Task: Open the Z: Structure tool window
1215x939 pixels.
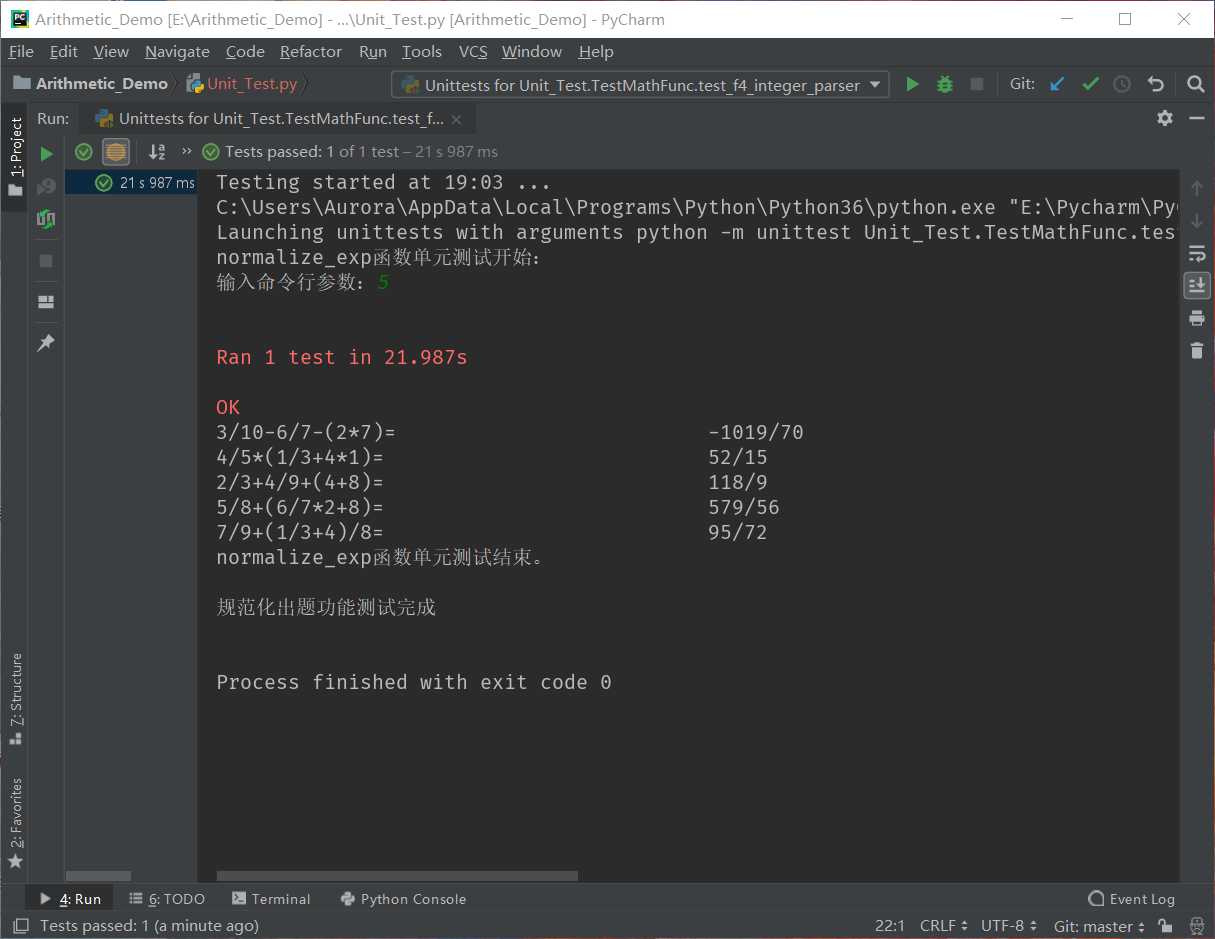Action: 16,700
